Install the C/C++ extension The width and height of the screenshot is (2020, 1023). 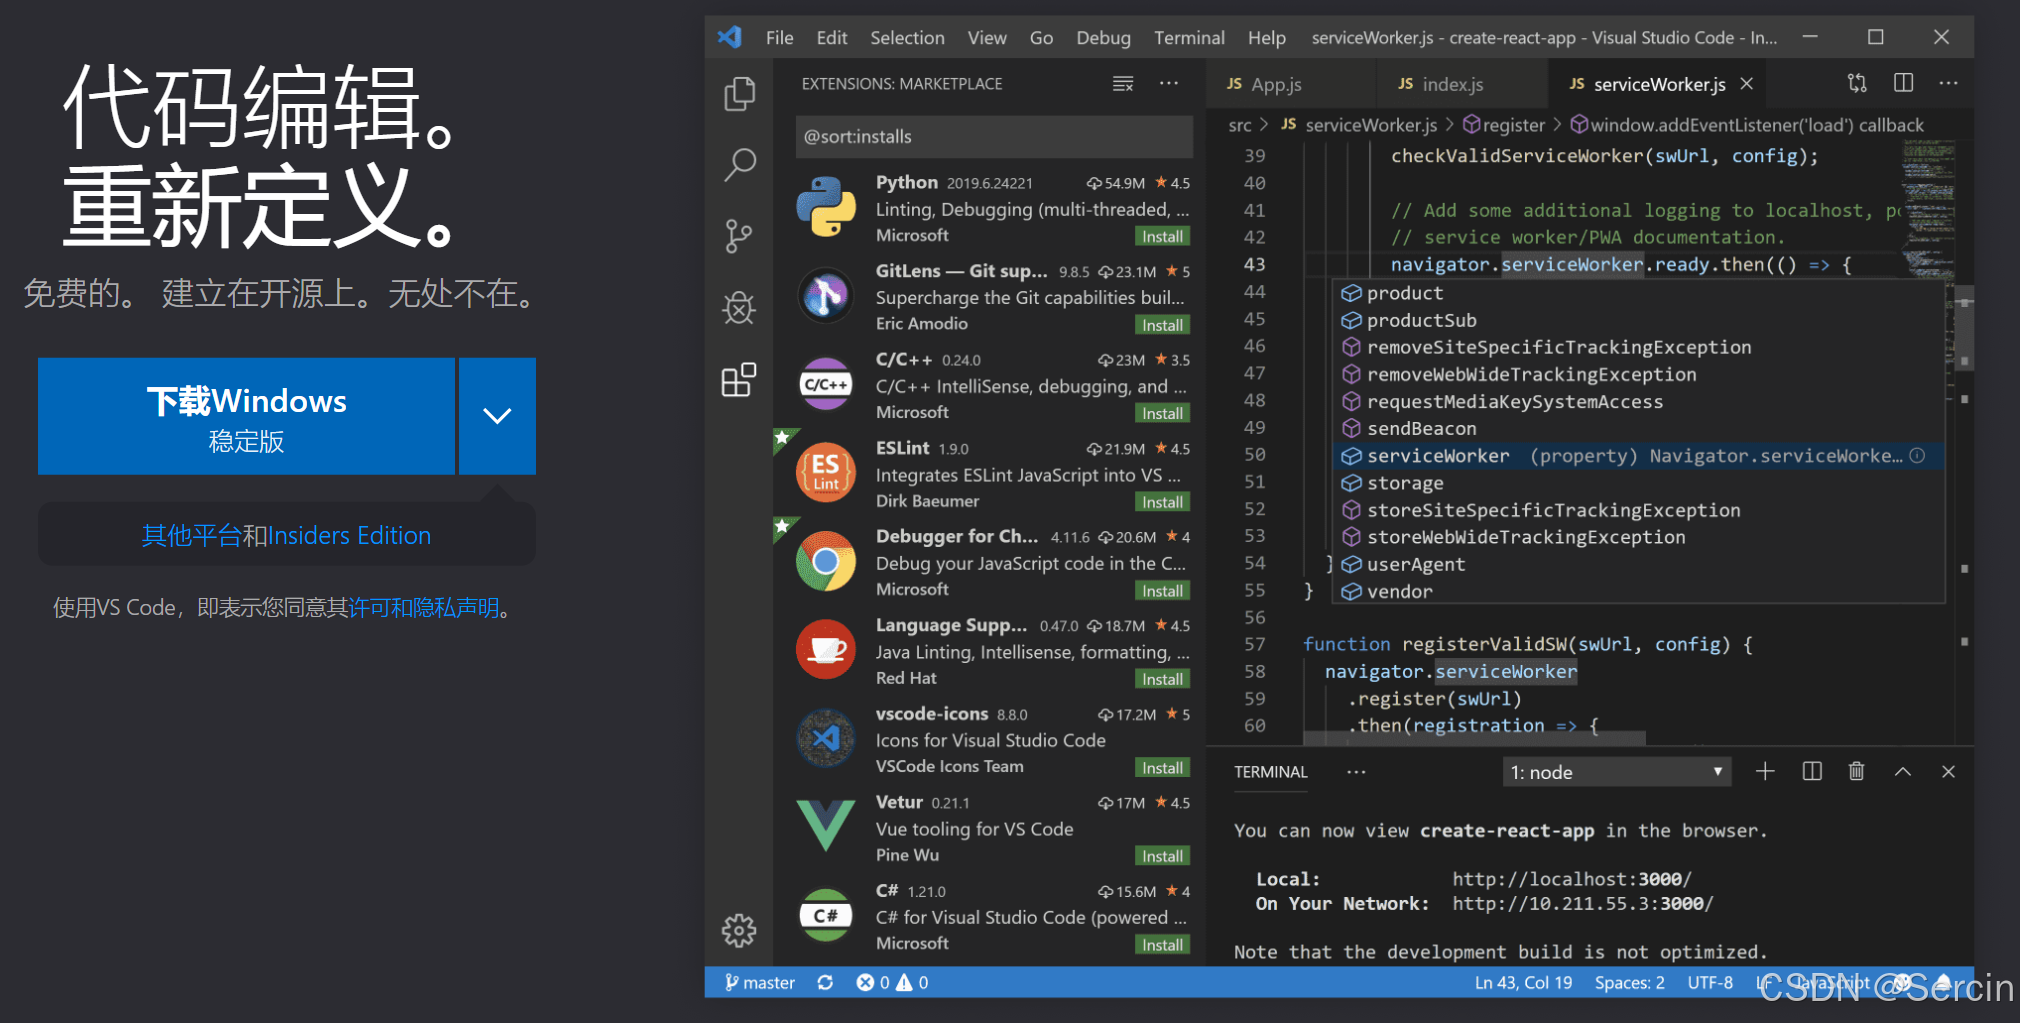1162,413
